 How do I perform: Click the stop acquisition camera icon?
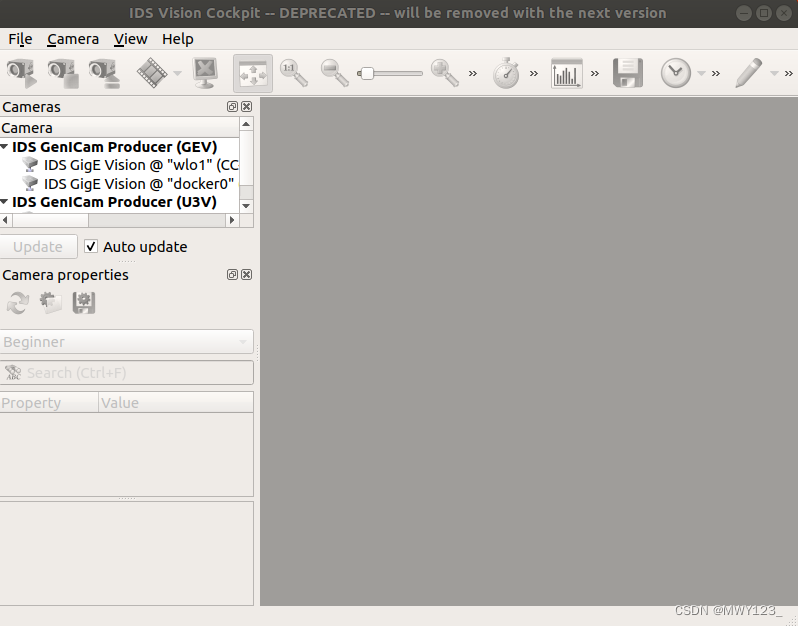pos(63,73)
